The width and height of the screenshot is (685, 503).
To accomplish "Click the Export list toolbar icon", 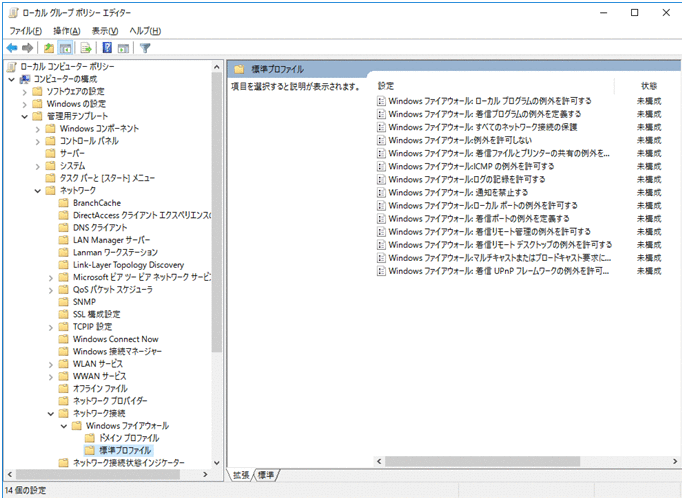I will click(x=86, y=48).
